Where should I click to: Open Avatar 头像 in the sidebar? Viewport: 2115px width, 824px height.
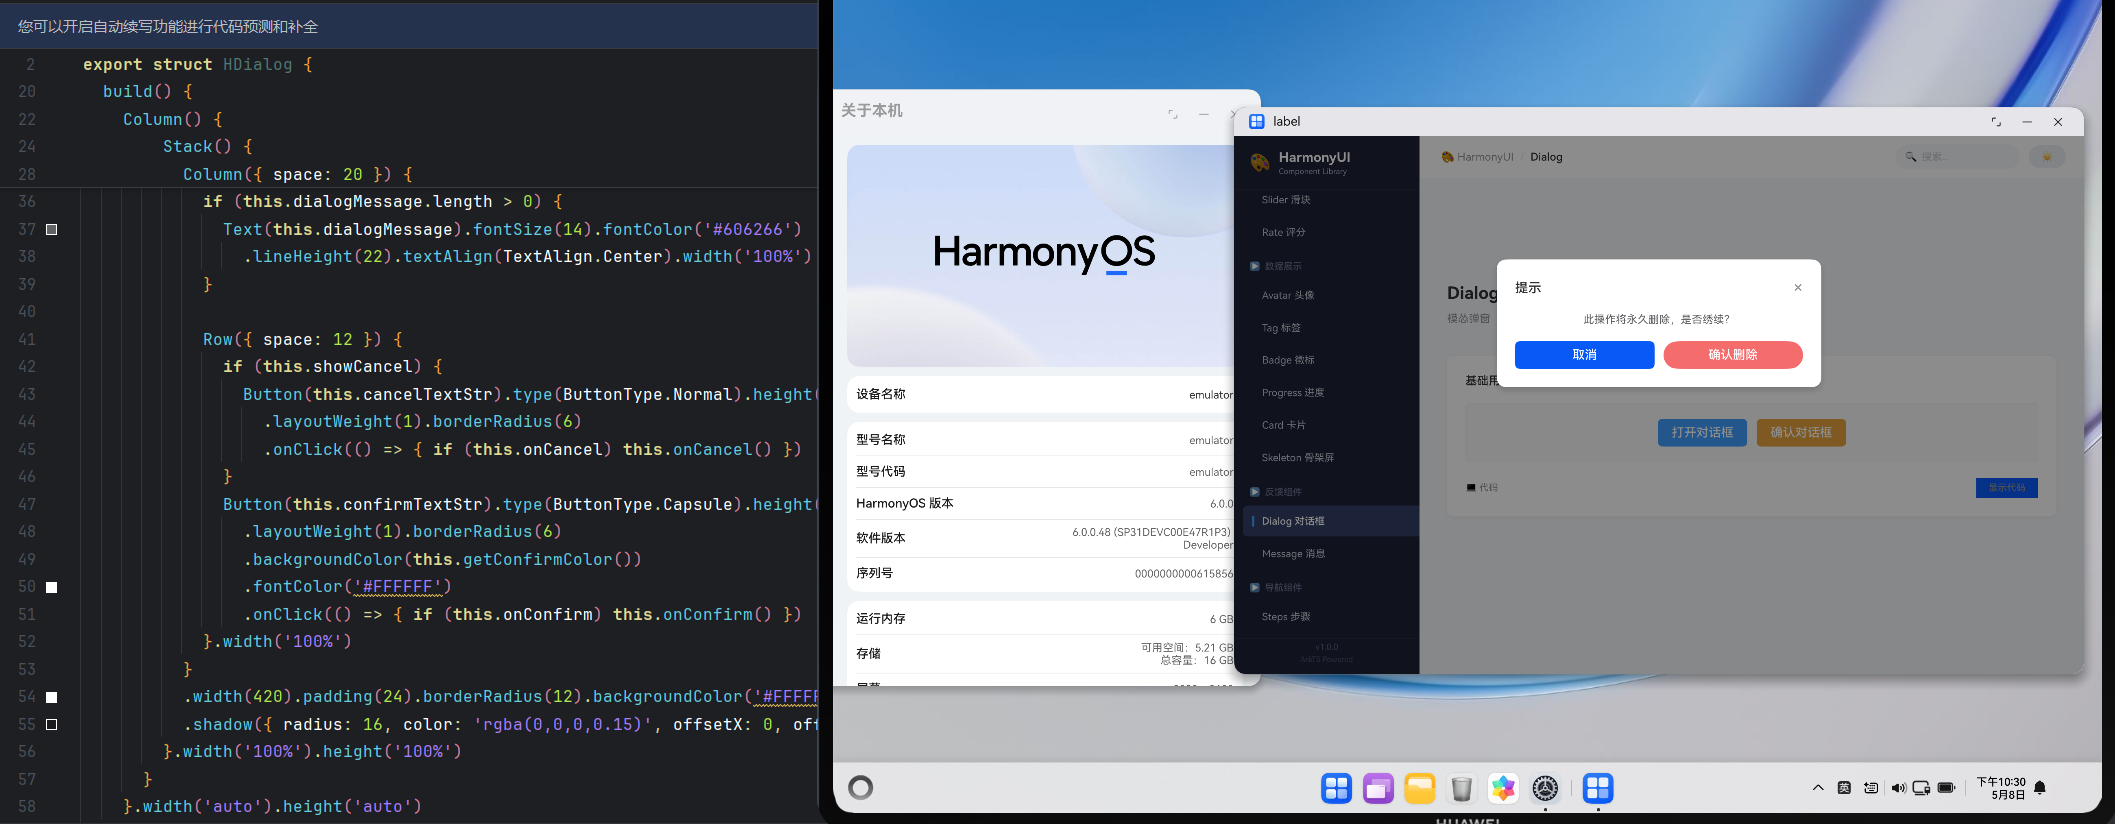click(1330, 295)
